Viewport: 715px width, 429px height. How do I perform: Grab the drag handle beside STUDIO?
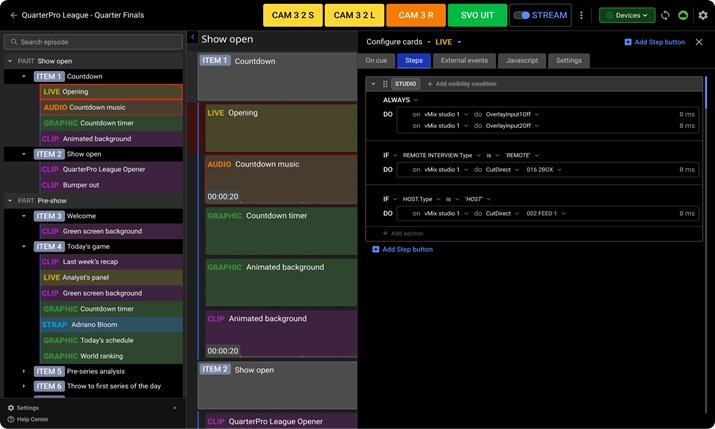(x=384, y=84)
